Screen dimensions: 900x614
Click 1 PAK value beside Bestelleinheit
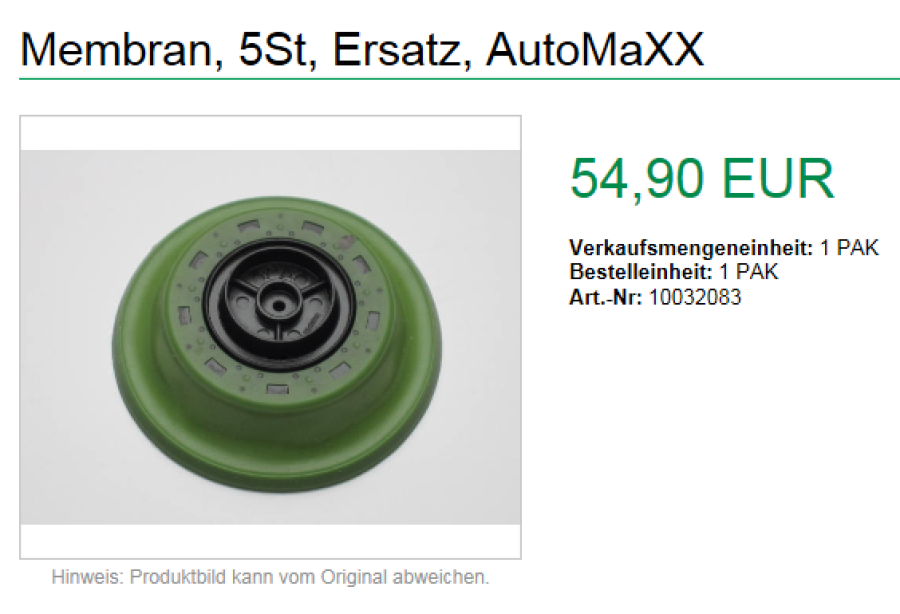tap(749, 271)
